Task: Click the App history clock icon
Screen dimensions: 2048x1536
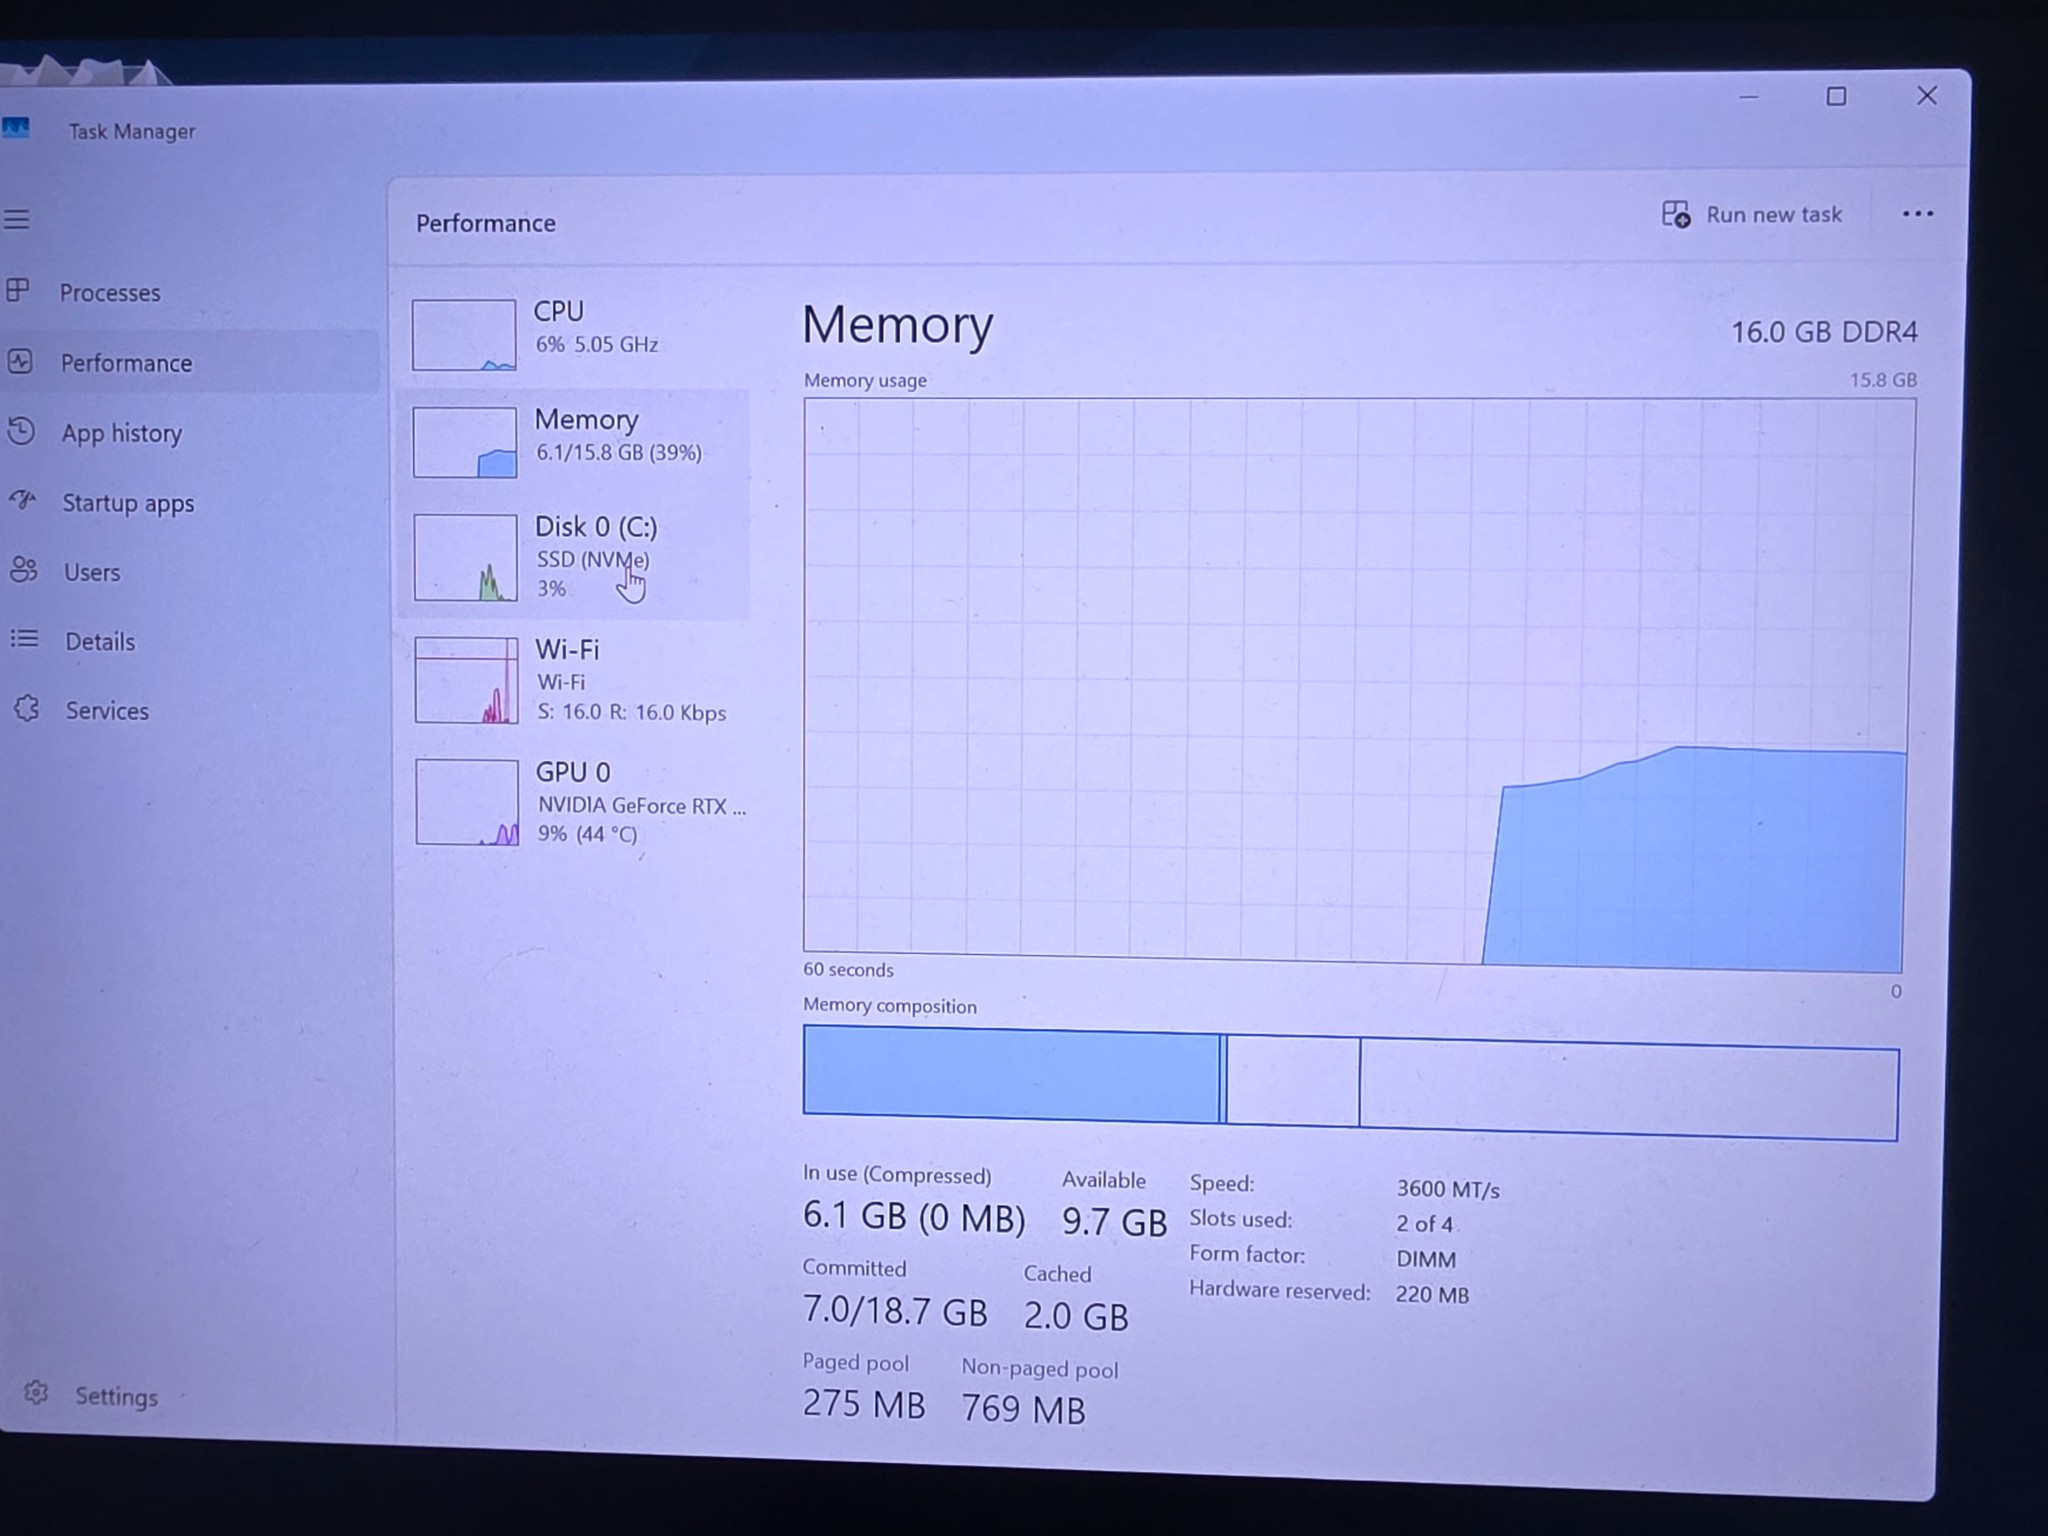Action: point(22,431)
